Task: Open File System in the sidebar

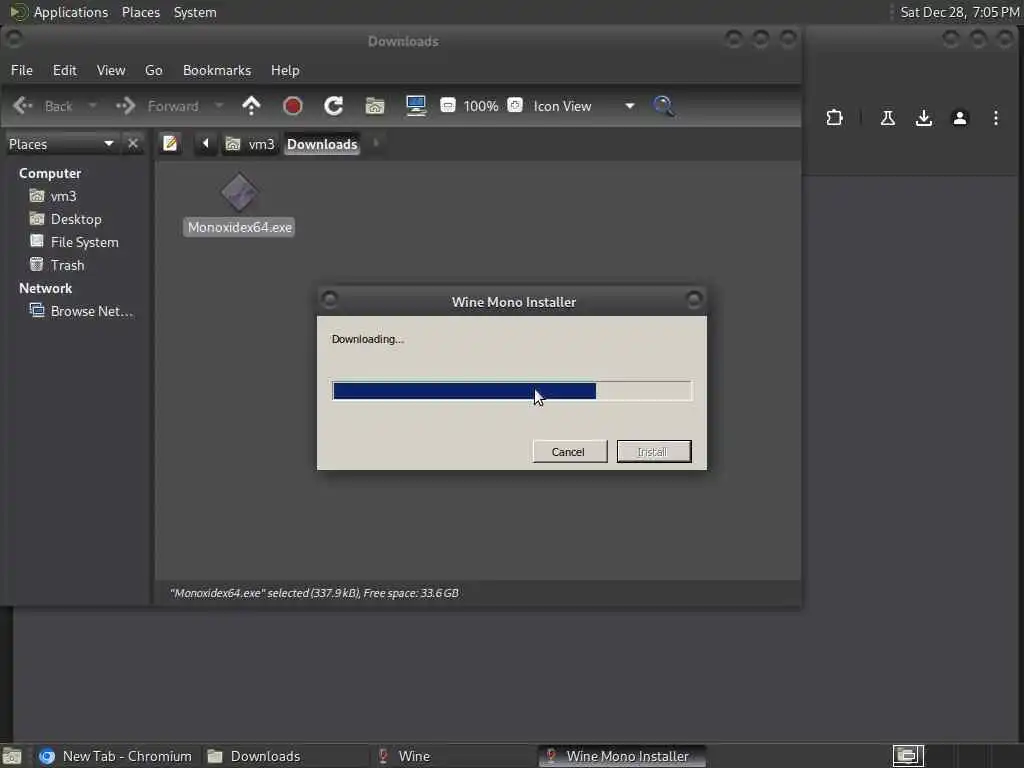Action: click(84, 242)
